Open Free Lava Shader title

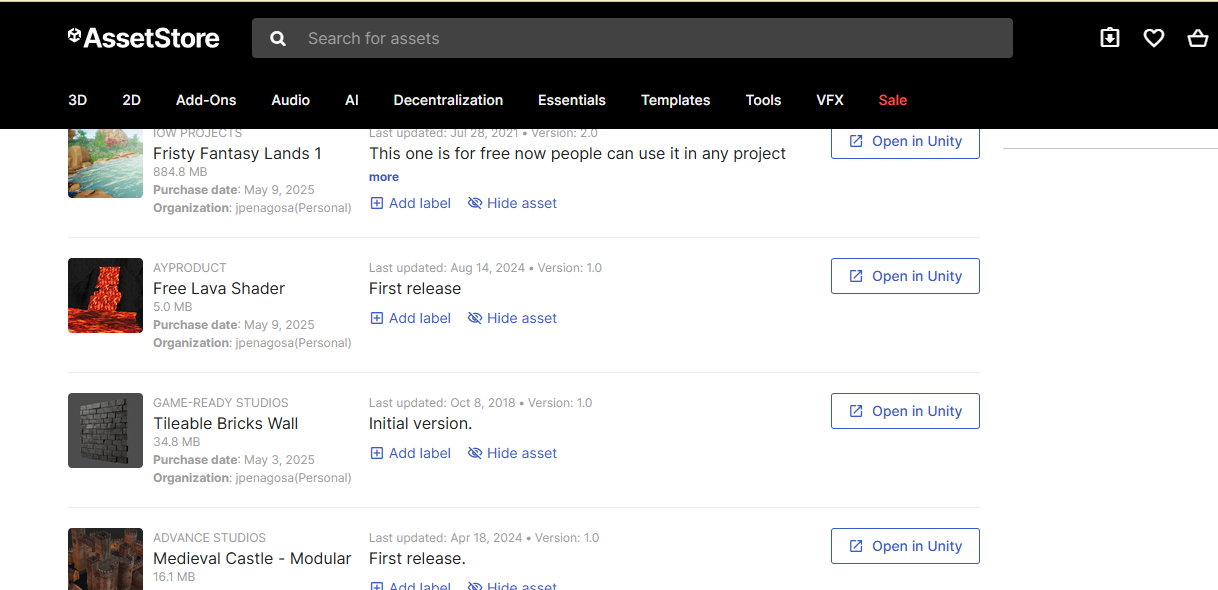pyautogui.click(x=219, y=288)
